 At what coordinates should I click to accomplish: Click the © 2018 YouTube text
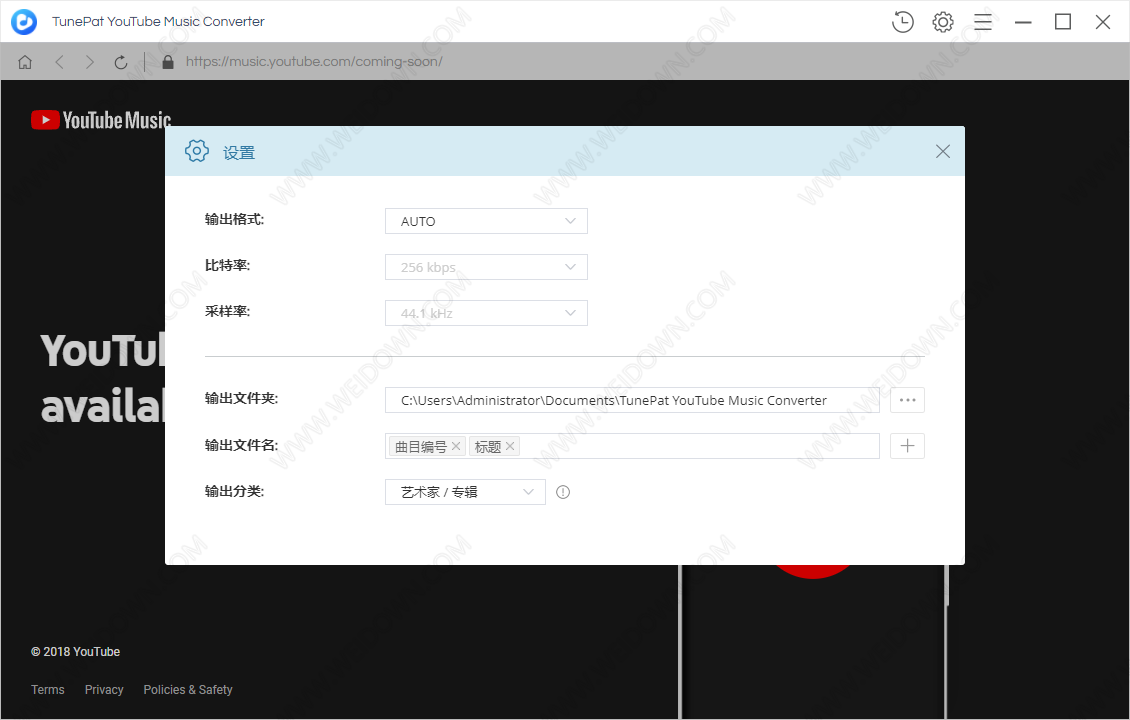pyautogui.click(x=76, y=652)
